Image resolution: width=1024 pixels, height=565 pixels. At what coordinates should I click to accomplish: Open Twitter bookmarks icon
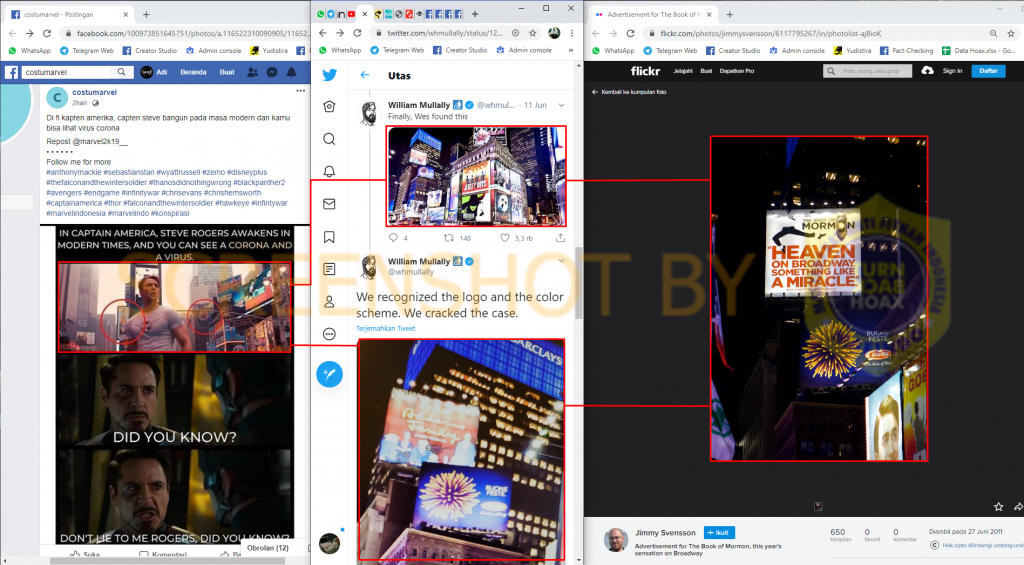[329, 236]
